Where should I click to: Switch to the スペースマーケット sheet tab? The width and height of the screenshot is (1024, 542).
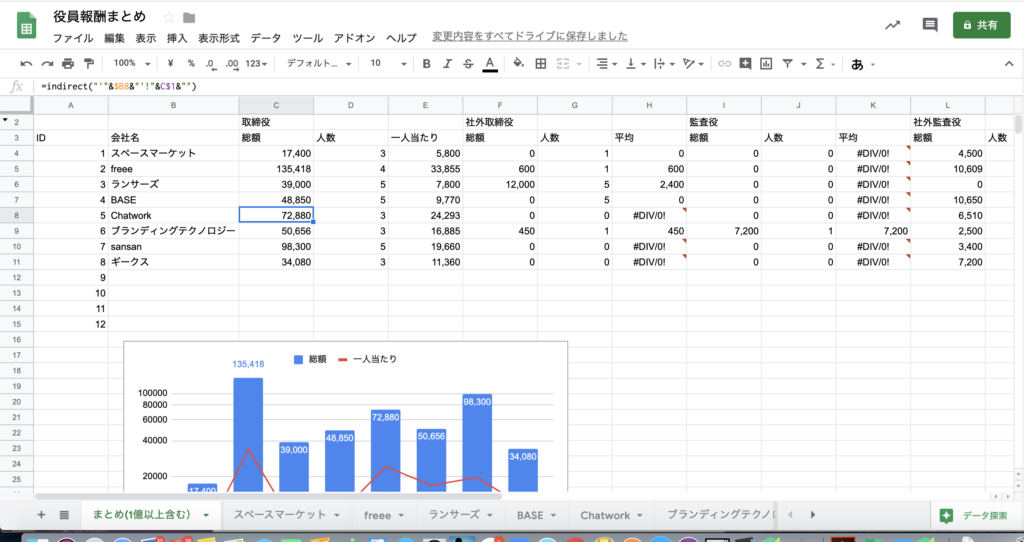287,515
